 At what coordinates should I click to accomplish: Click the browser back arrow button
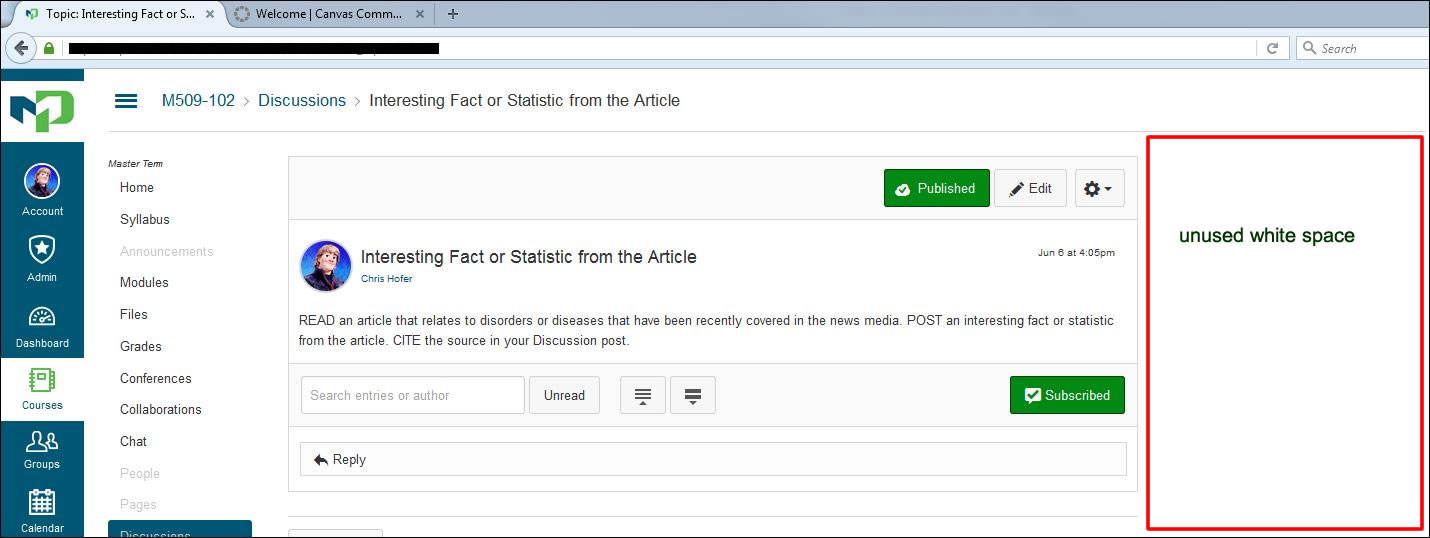click(21, 48)
